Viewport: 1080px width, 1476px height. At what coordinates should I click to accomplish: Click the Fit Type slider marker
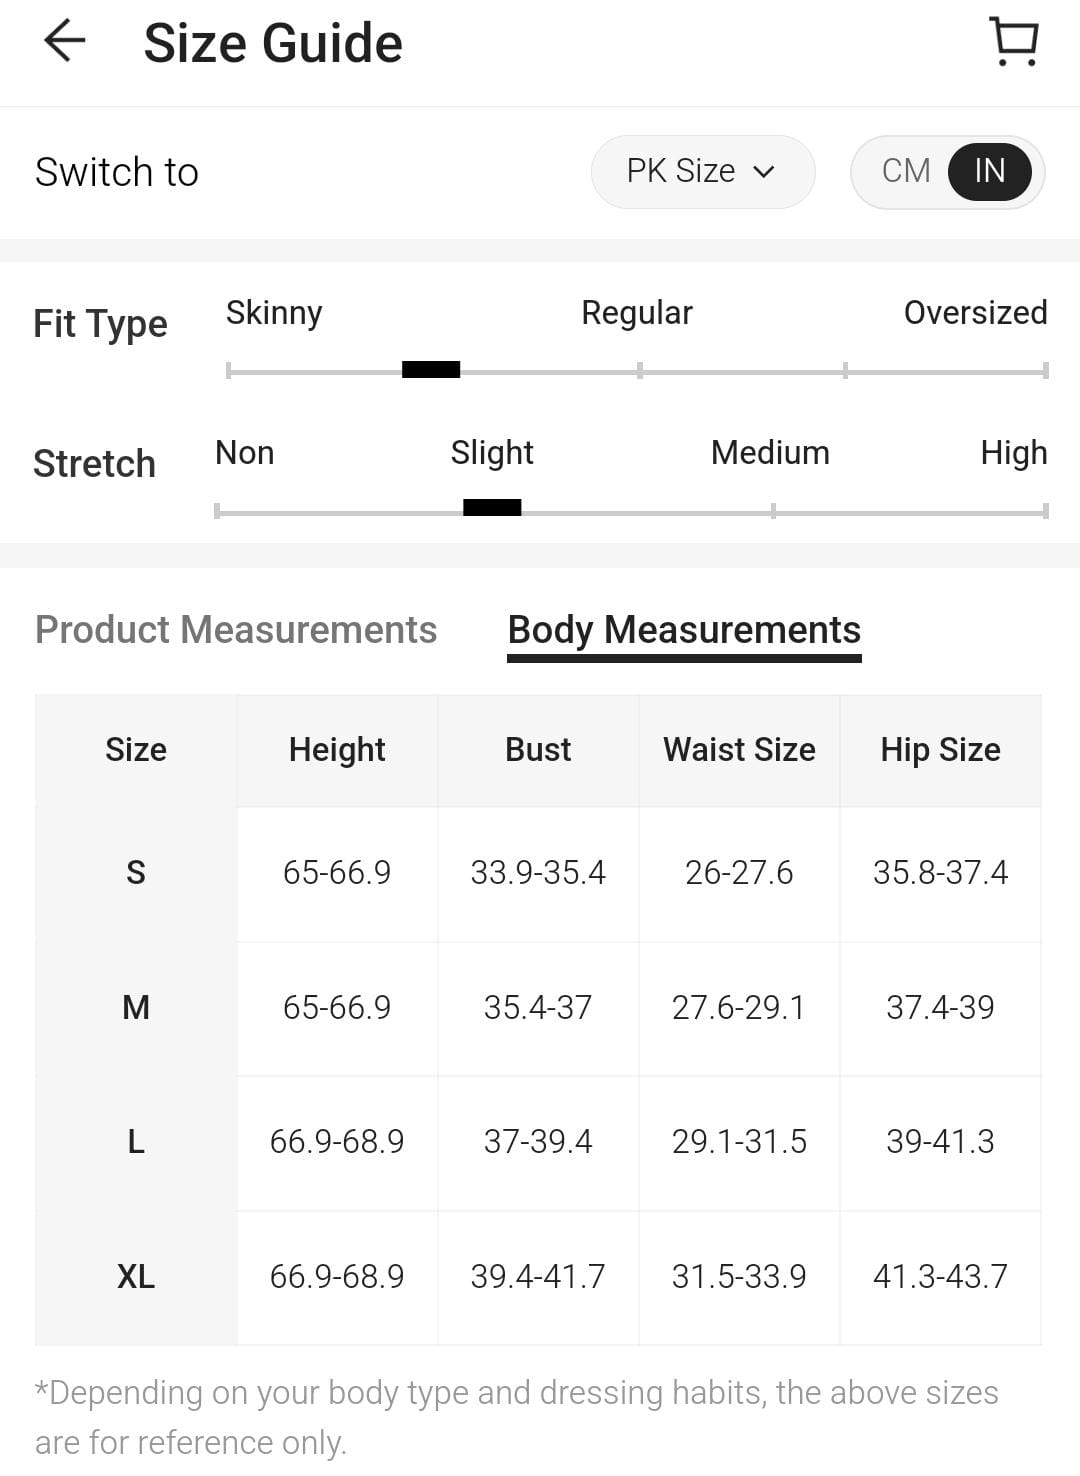431,370
